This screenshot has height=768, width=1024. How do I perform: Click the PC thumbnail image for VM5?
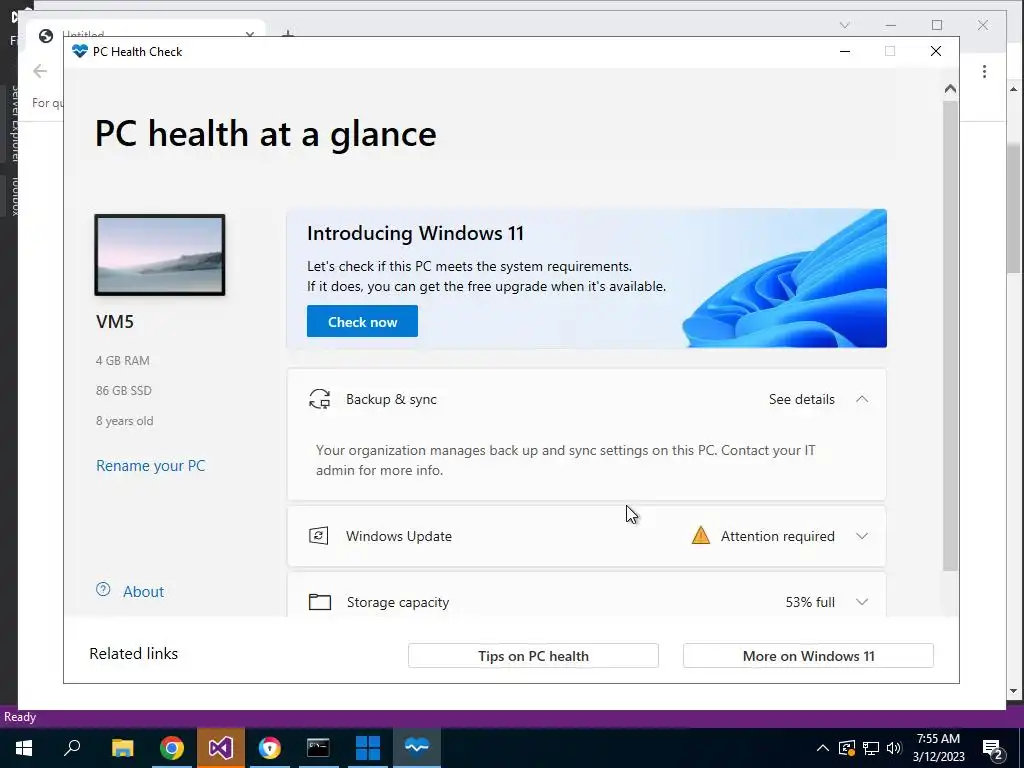160,255
